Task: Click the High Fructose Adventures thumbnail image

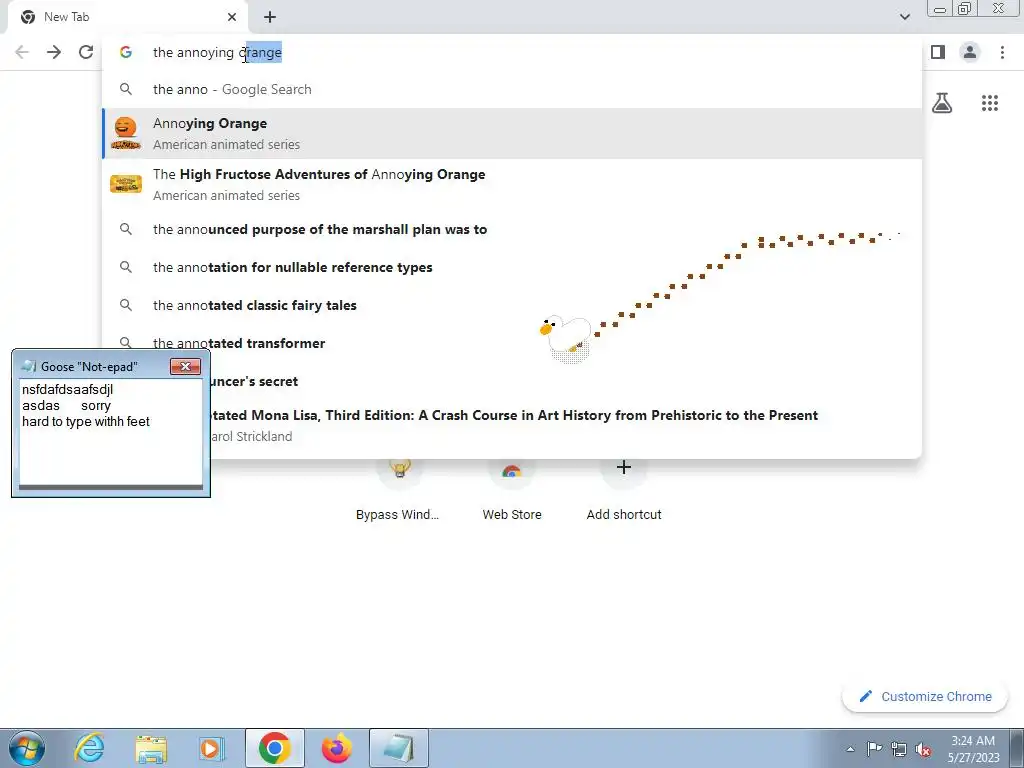Action: pos(126,184)
